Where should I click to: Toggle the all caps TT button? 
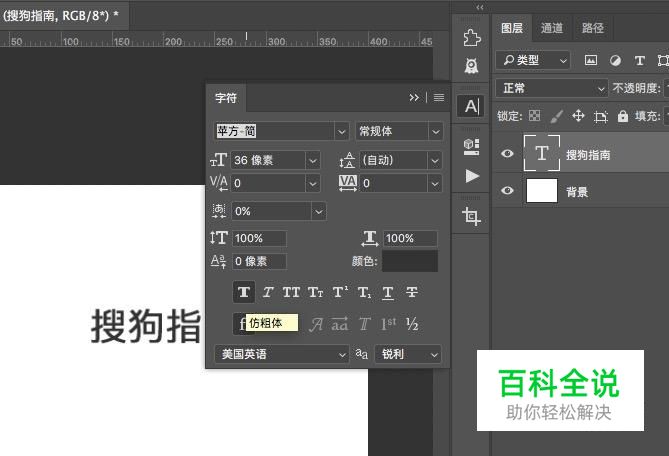click(x=291, y=292)
